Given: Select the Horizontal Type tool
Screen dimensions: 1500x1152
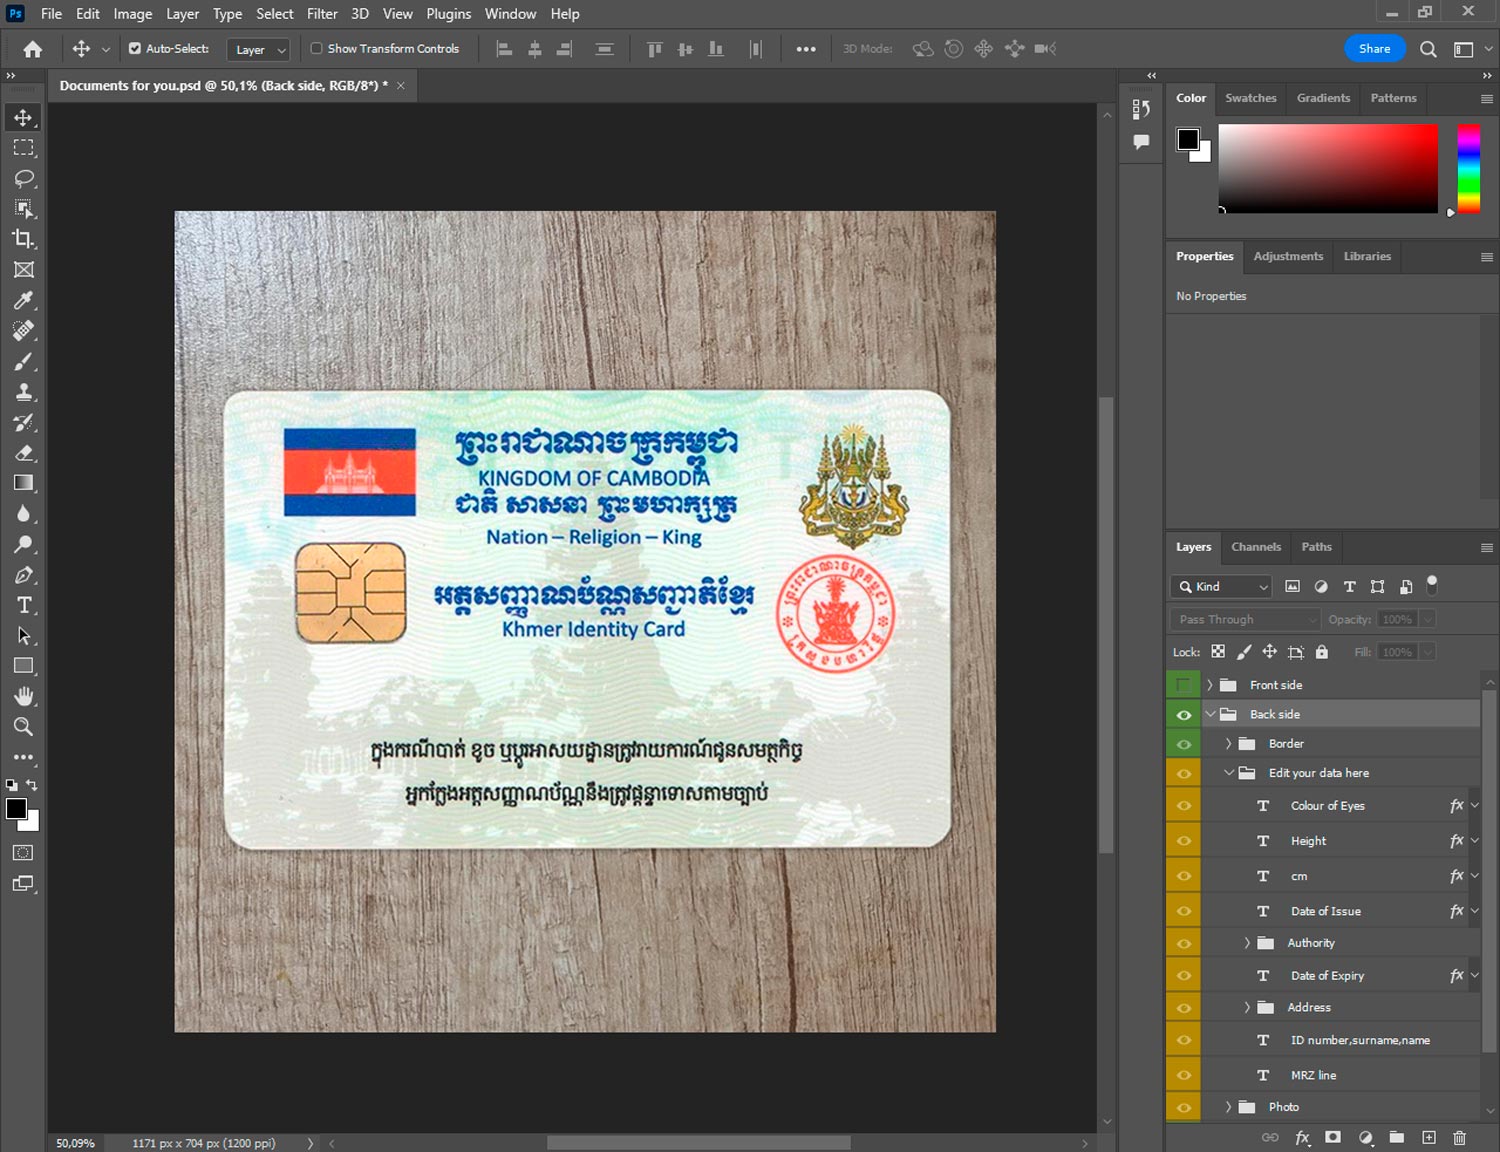Looking at the screenshot, I should tap(23, 605).
